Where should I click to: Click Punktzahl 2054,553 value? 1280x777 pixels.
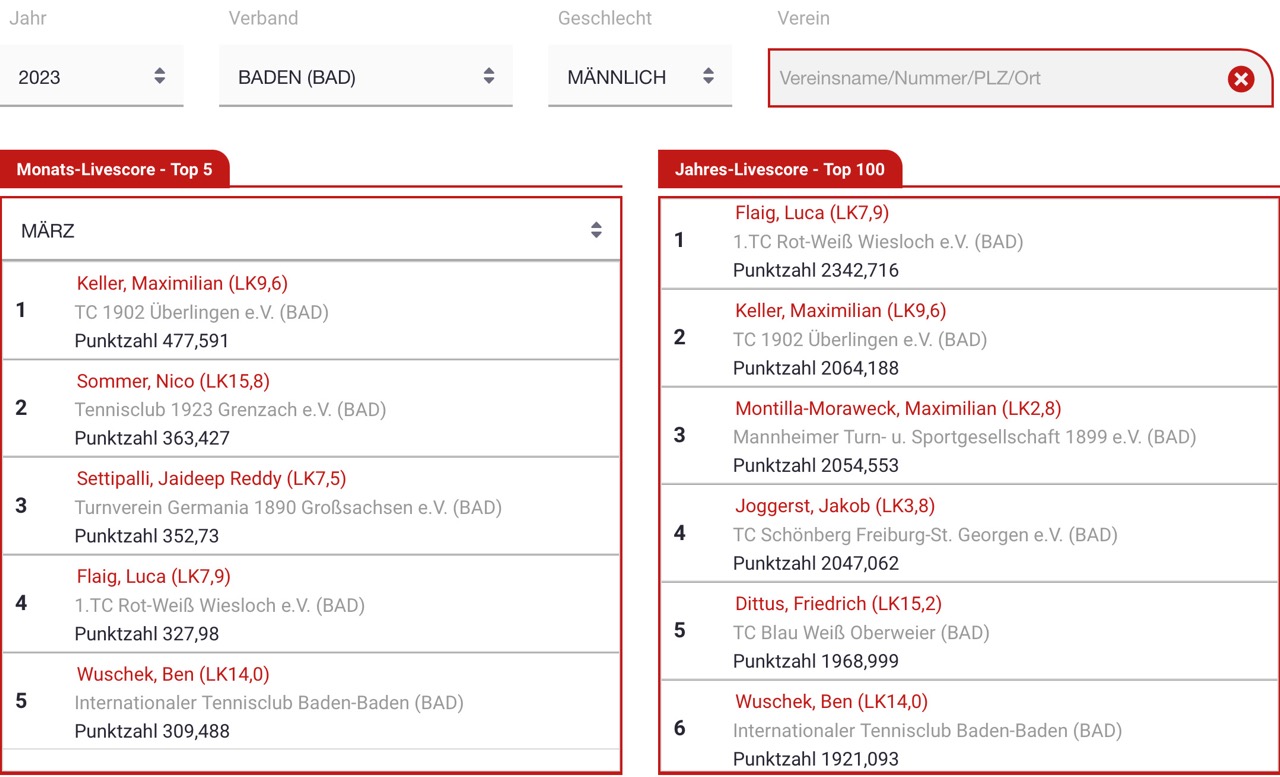(816, 465)
